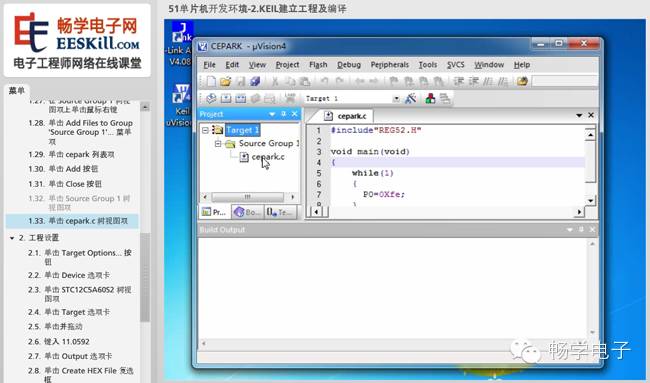Close the Project panel
This screenshot has width=650, height=383.
295,114
